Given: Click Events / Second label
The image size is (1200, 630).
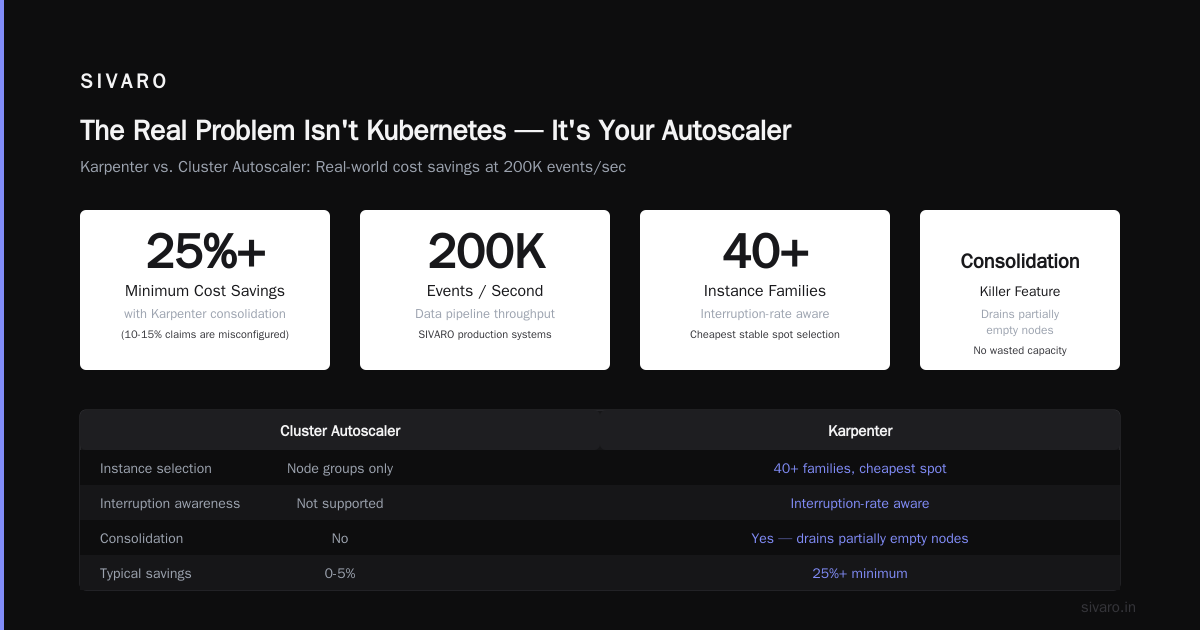Looking at the screenshot, I should (485, 291).
